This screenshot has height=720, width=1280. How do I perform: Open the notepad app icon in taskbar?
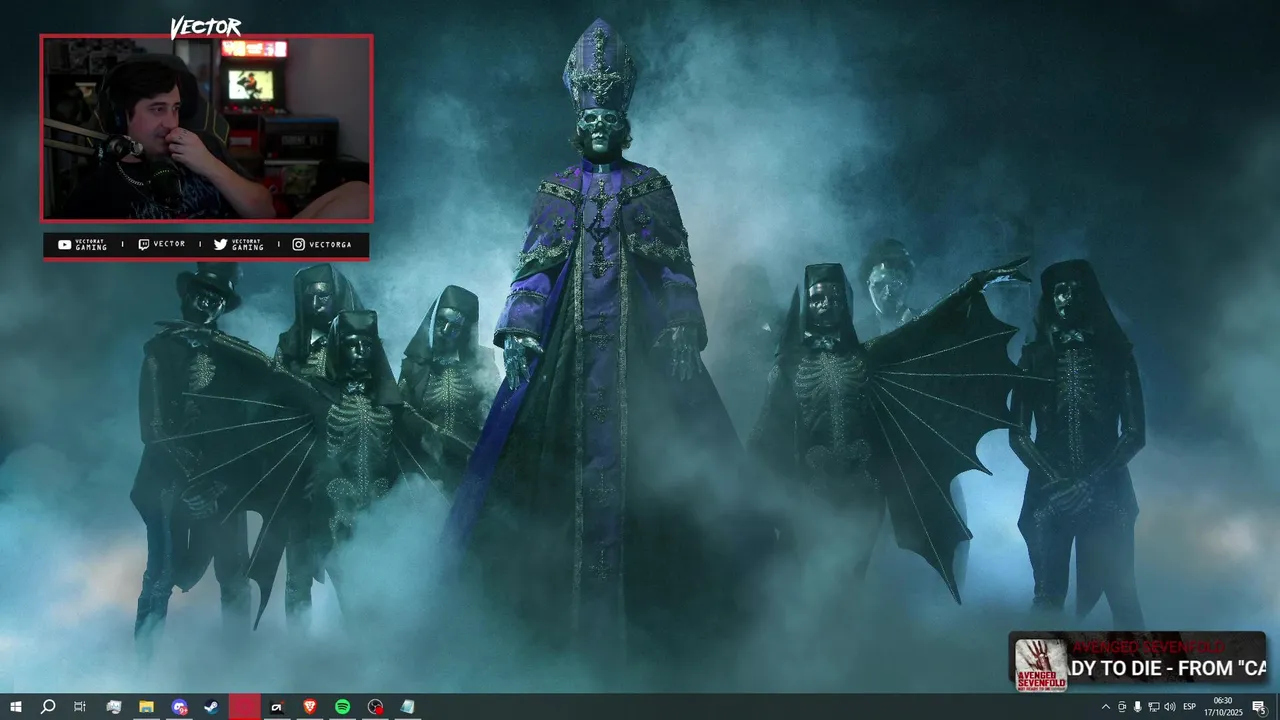pos(407,707)
